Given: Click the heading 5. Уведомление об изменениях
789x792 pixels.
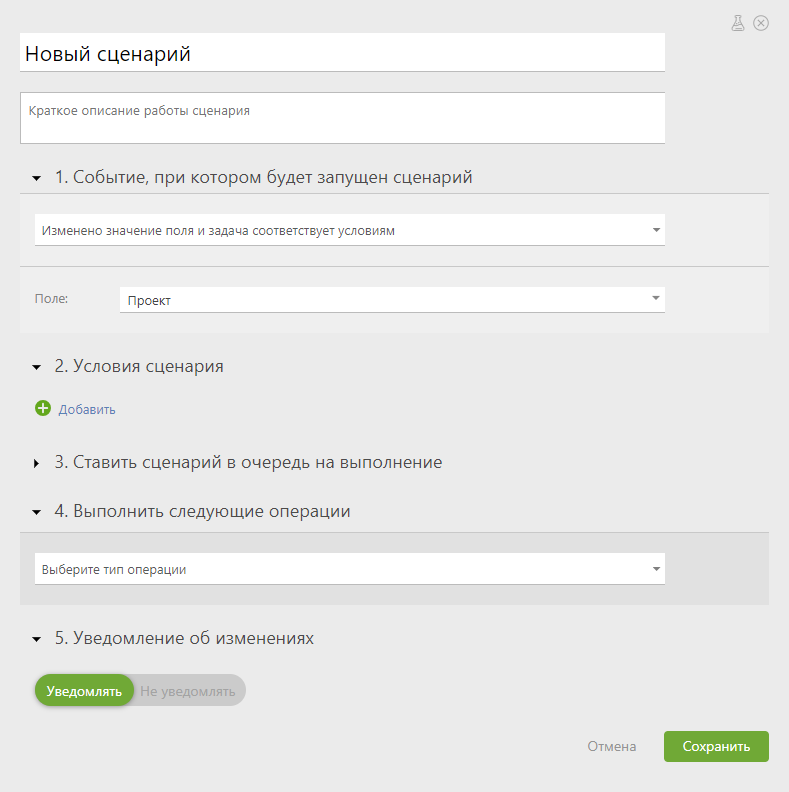Looking at the screenshot, I should pyautogui.click(x=184, y=638).
